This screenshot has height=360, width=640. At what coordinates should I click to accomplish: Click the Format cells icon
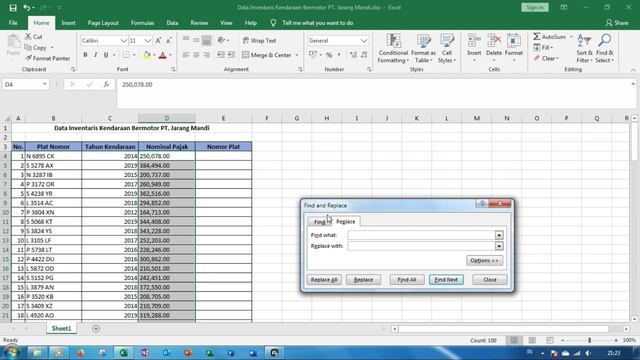pos(514,41)
